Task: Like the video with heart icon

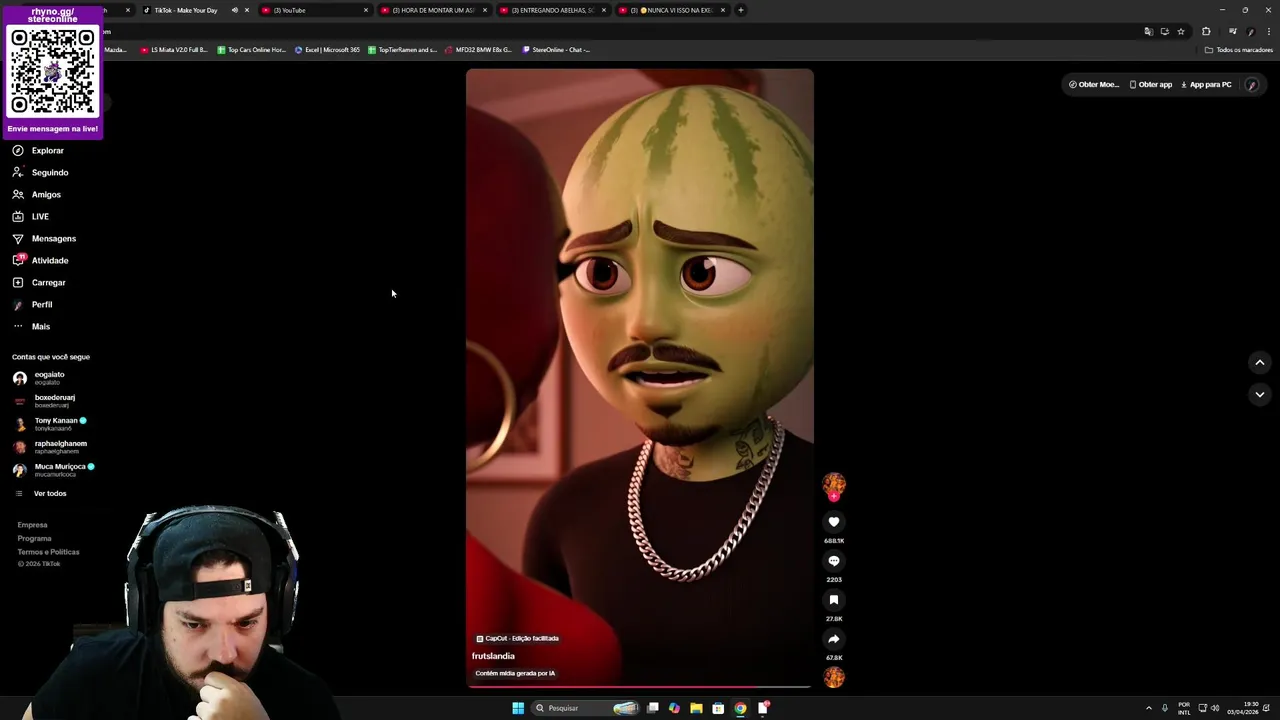Action: (x=834, y=522)
